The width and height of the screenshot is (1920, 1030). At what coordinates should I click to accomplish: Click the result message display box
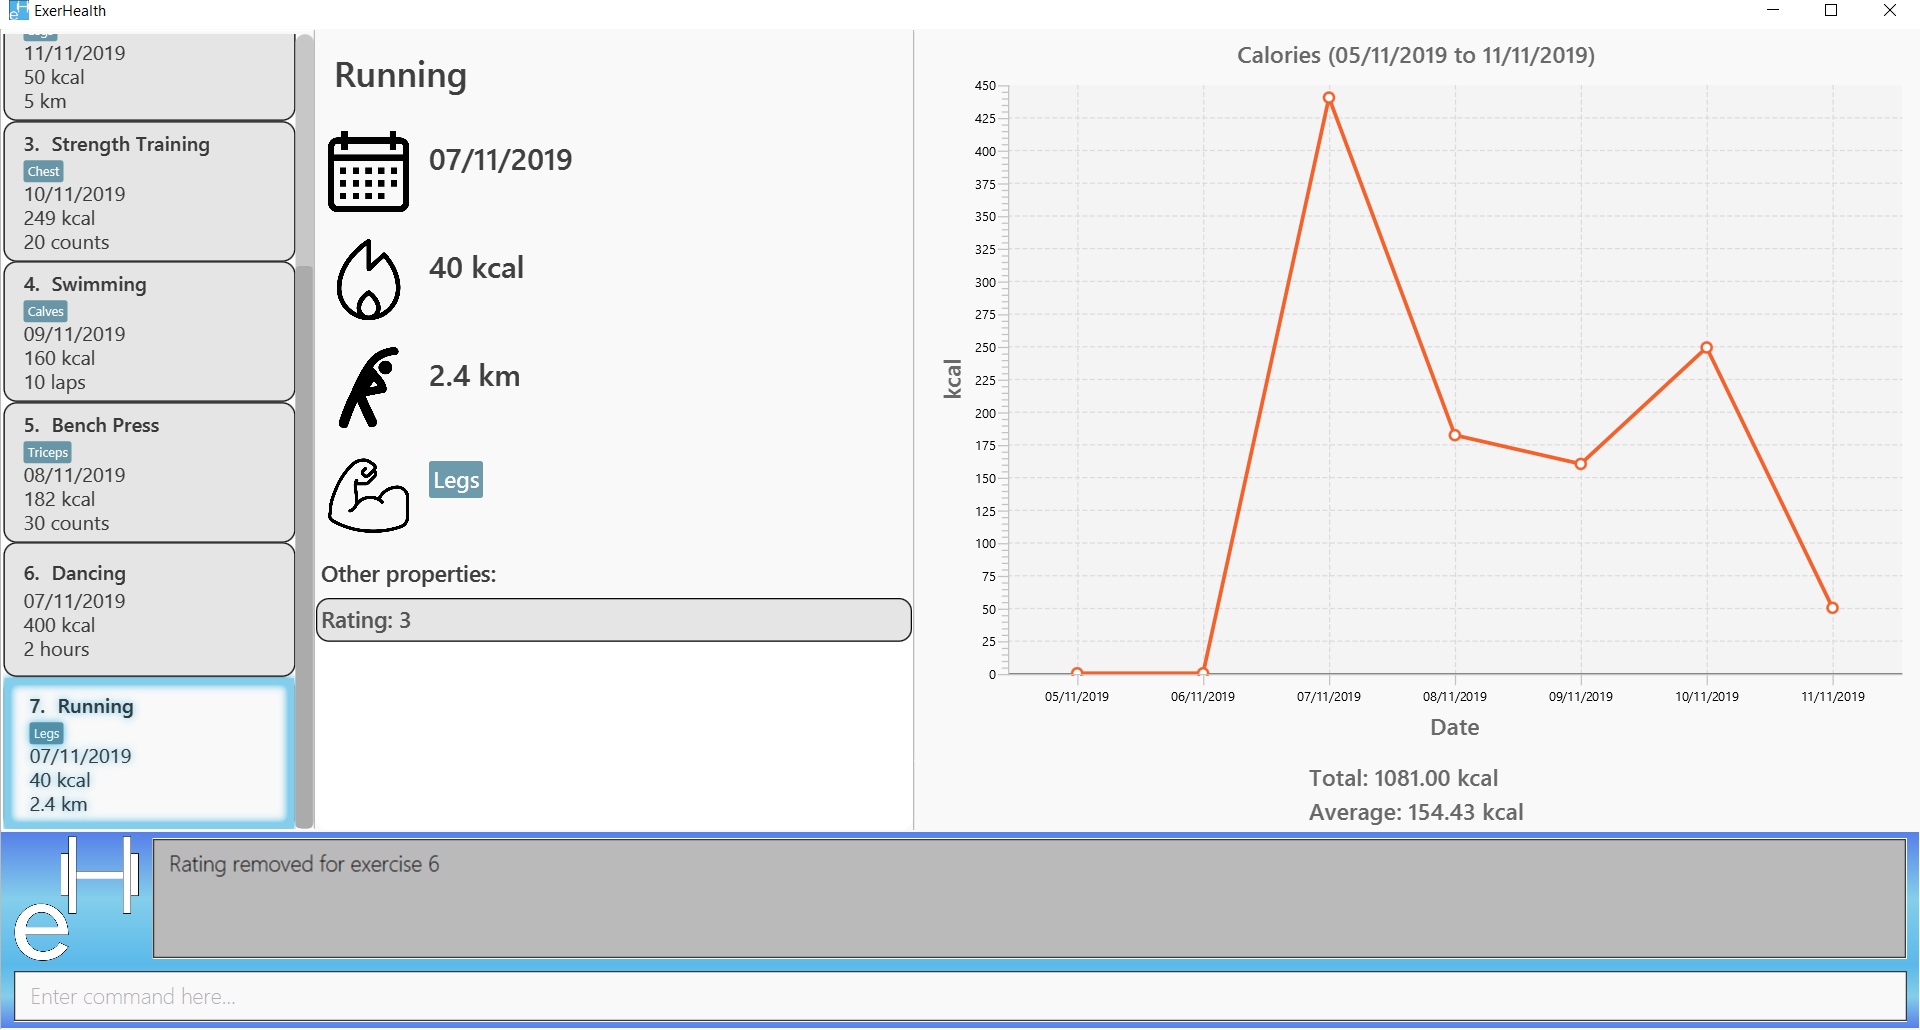pos(1029,898)
